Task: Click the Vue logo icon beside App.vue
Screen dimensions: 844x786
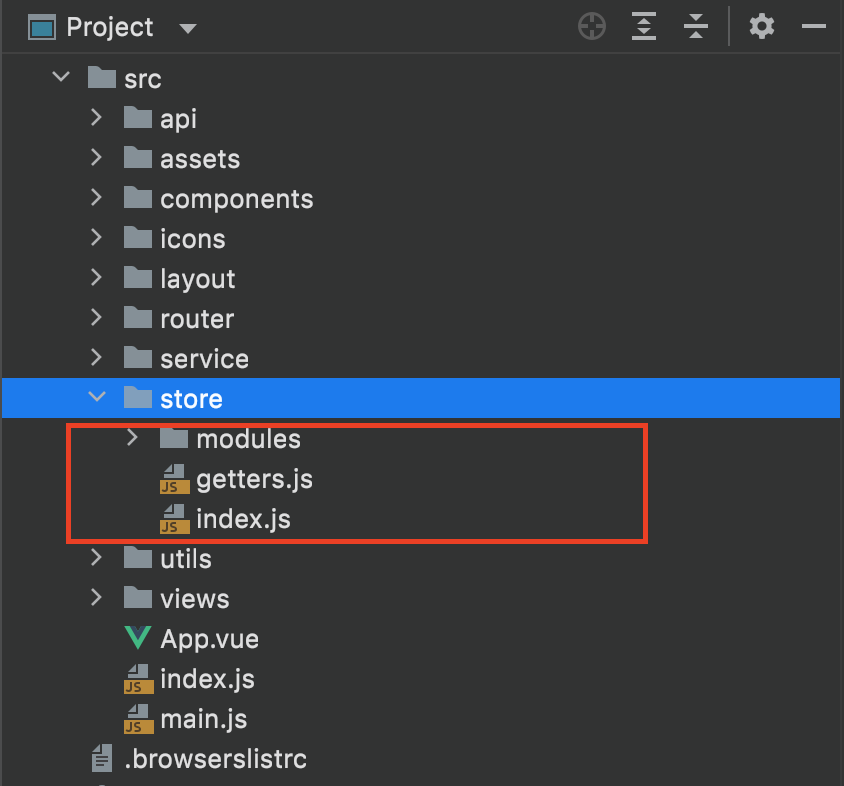Action: (x=137, y=639)
